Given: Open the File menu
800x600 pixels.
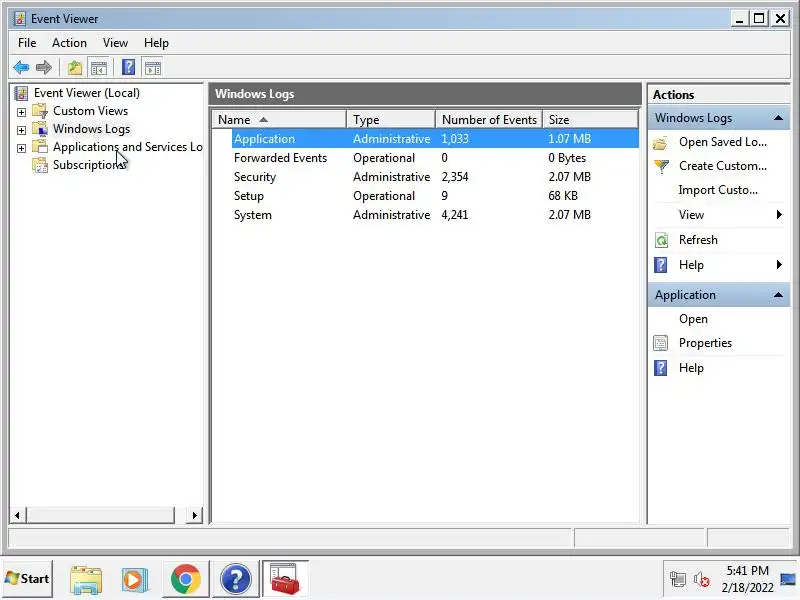Looking at the screenshot, I should tap(27, 43).
